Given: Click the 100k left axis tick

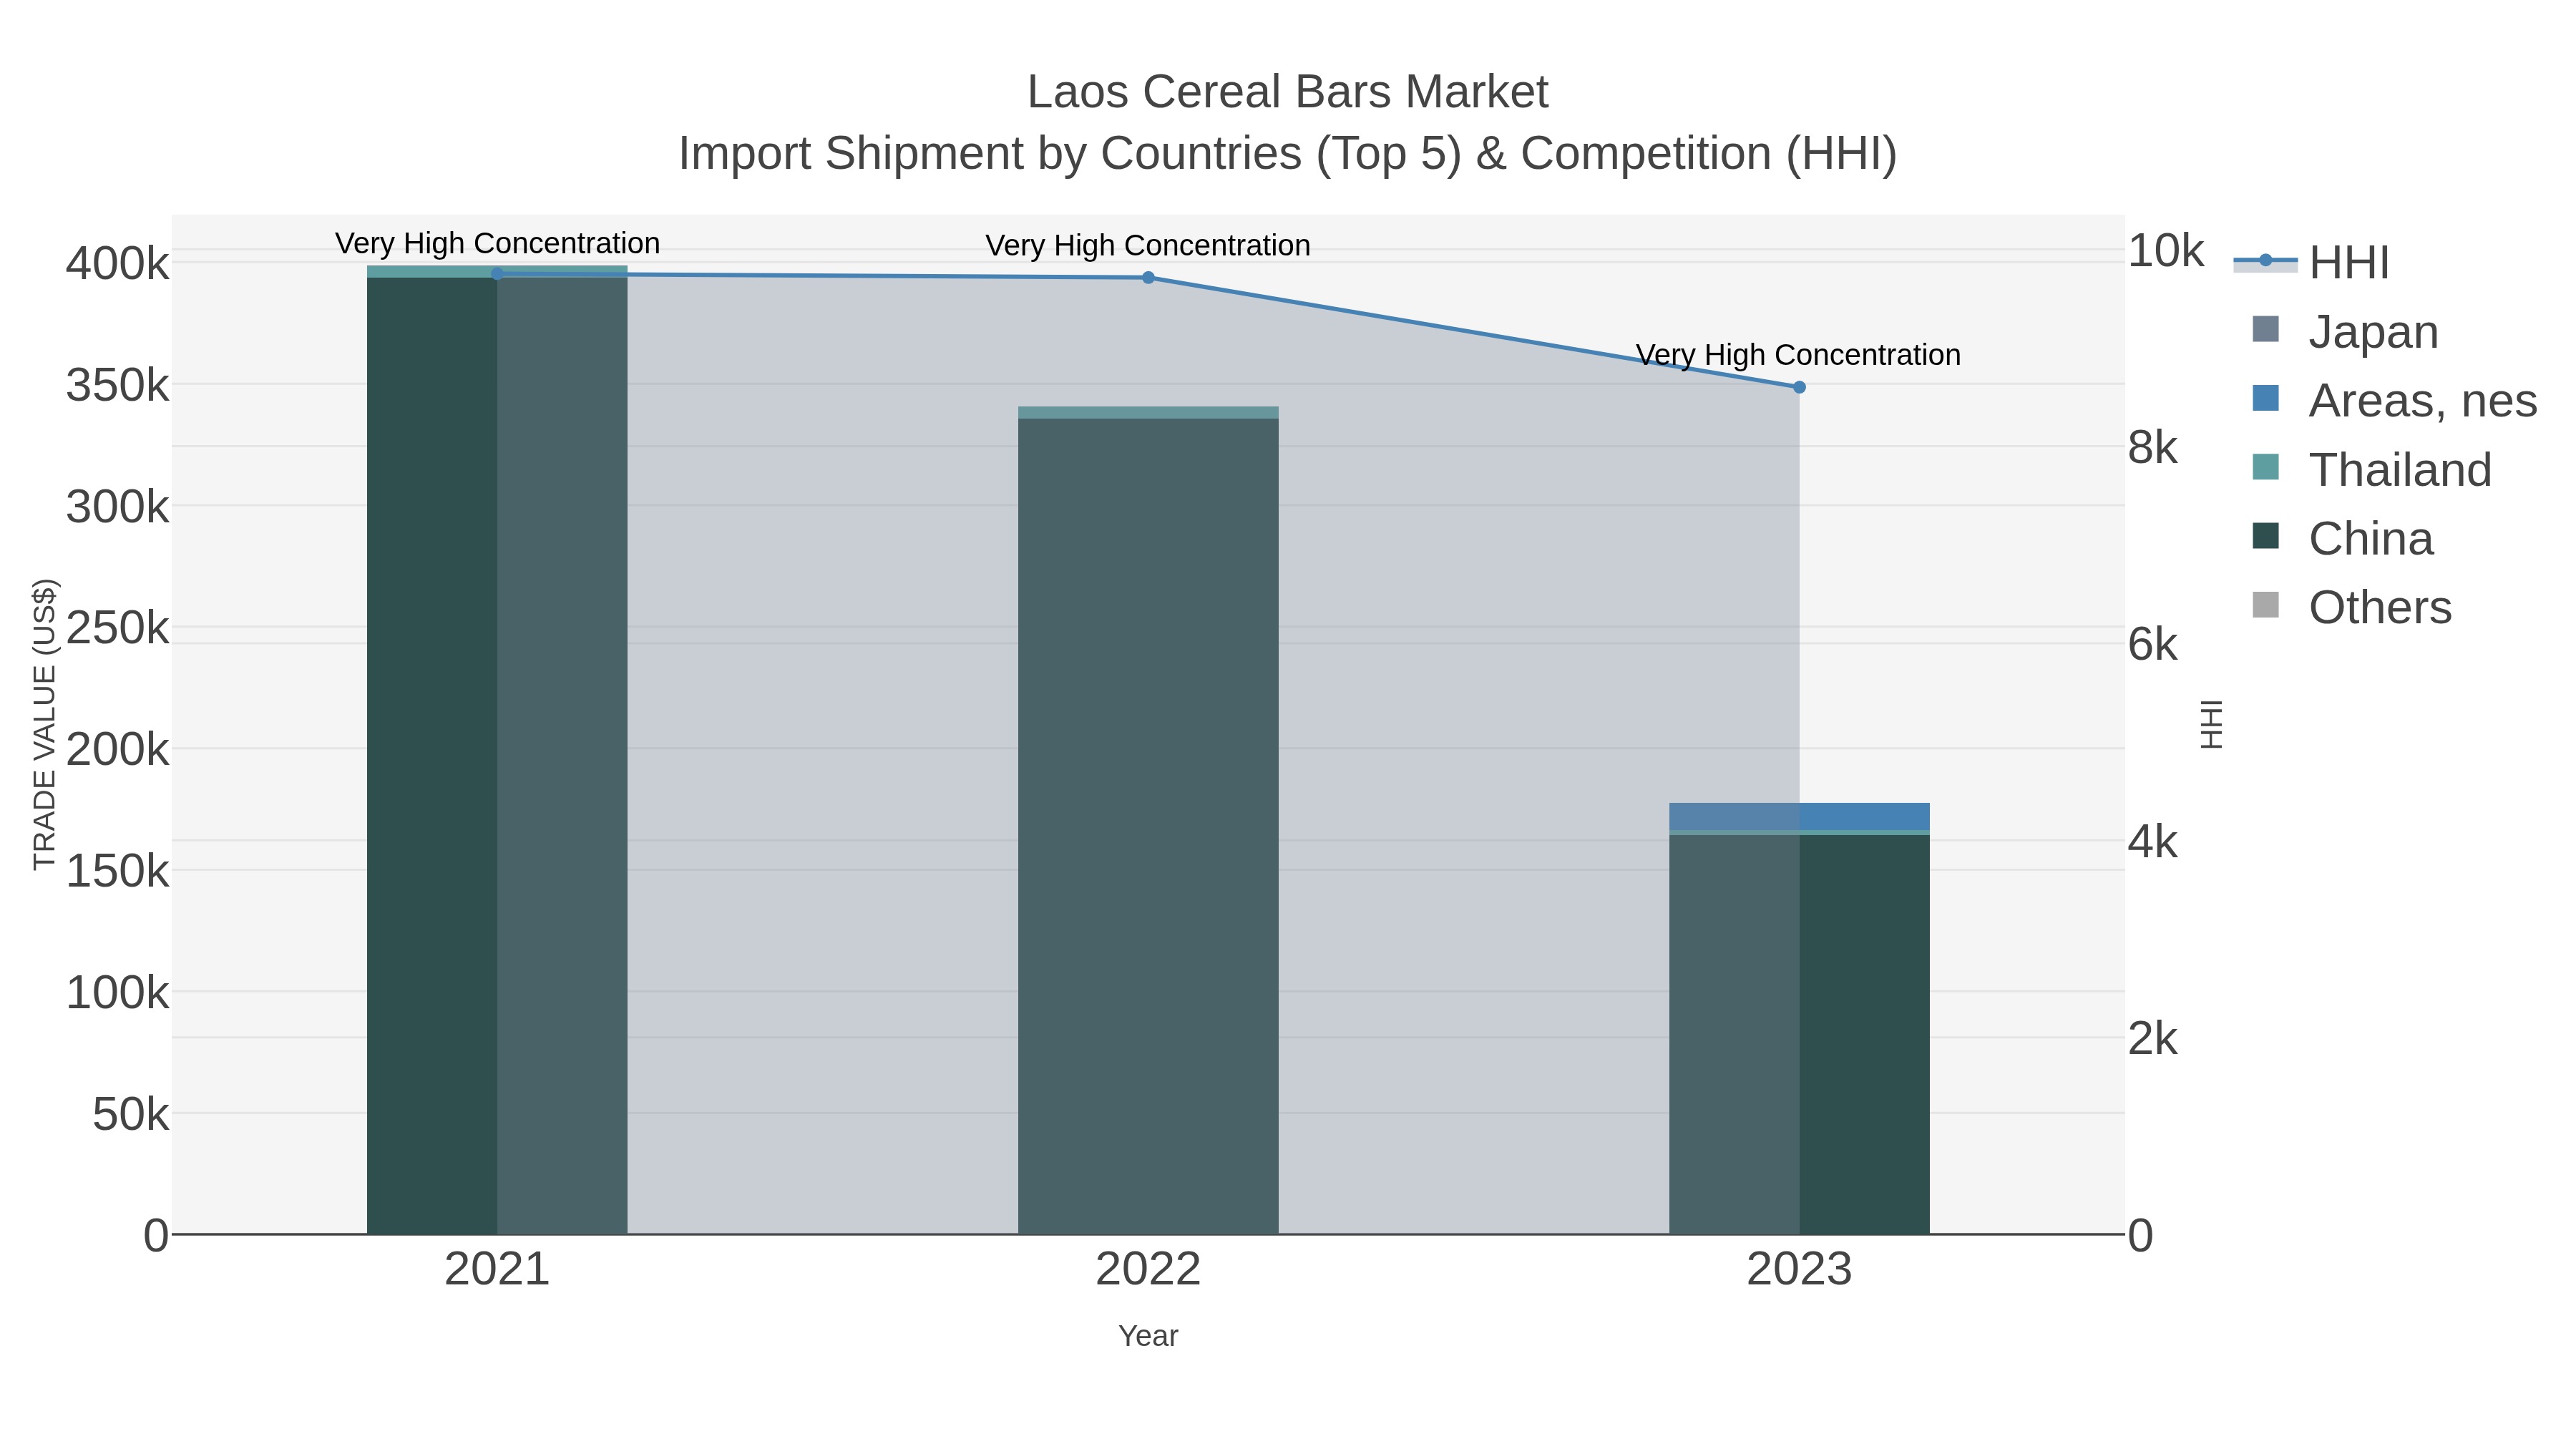Looking at the screenshot, I should 117,993.
